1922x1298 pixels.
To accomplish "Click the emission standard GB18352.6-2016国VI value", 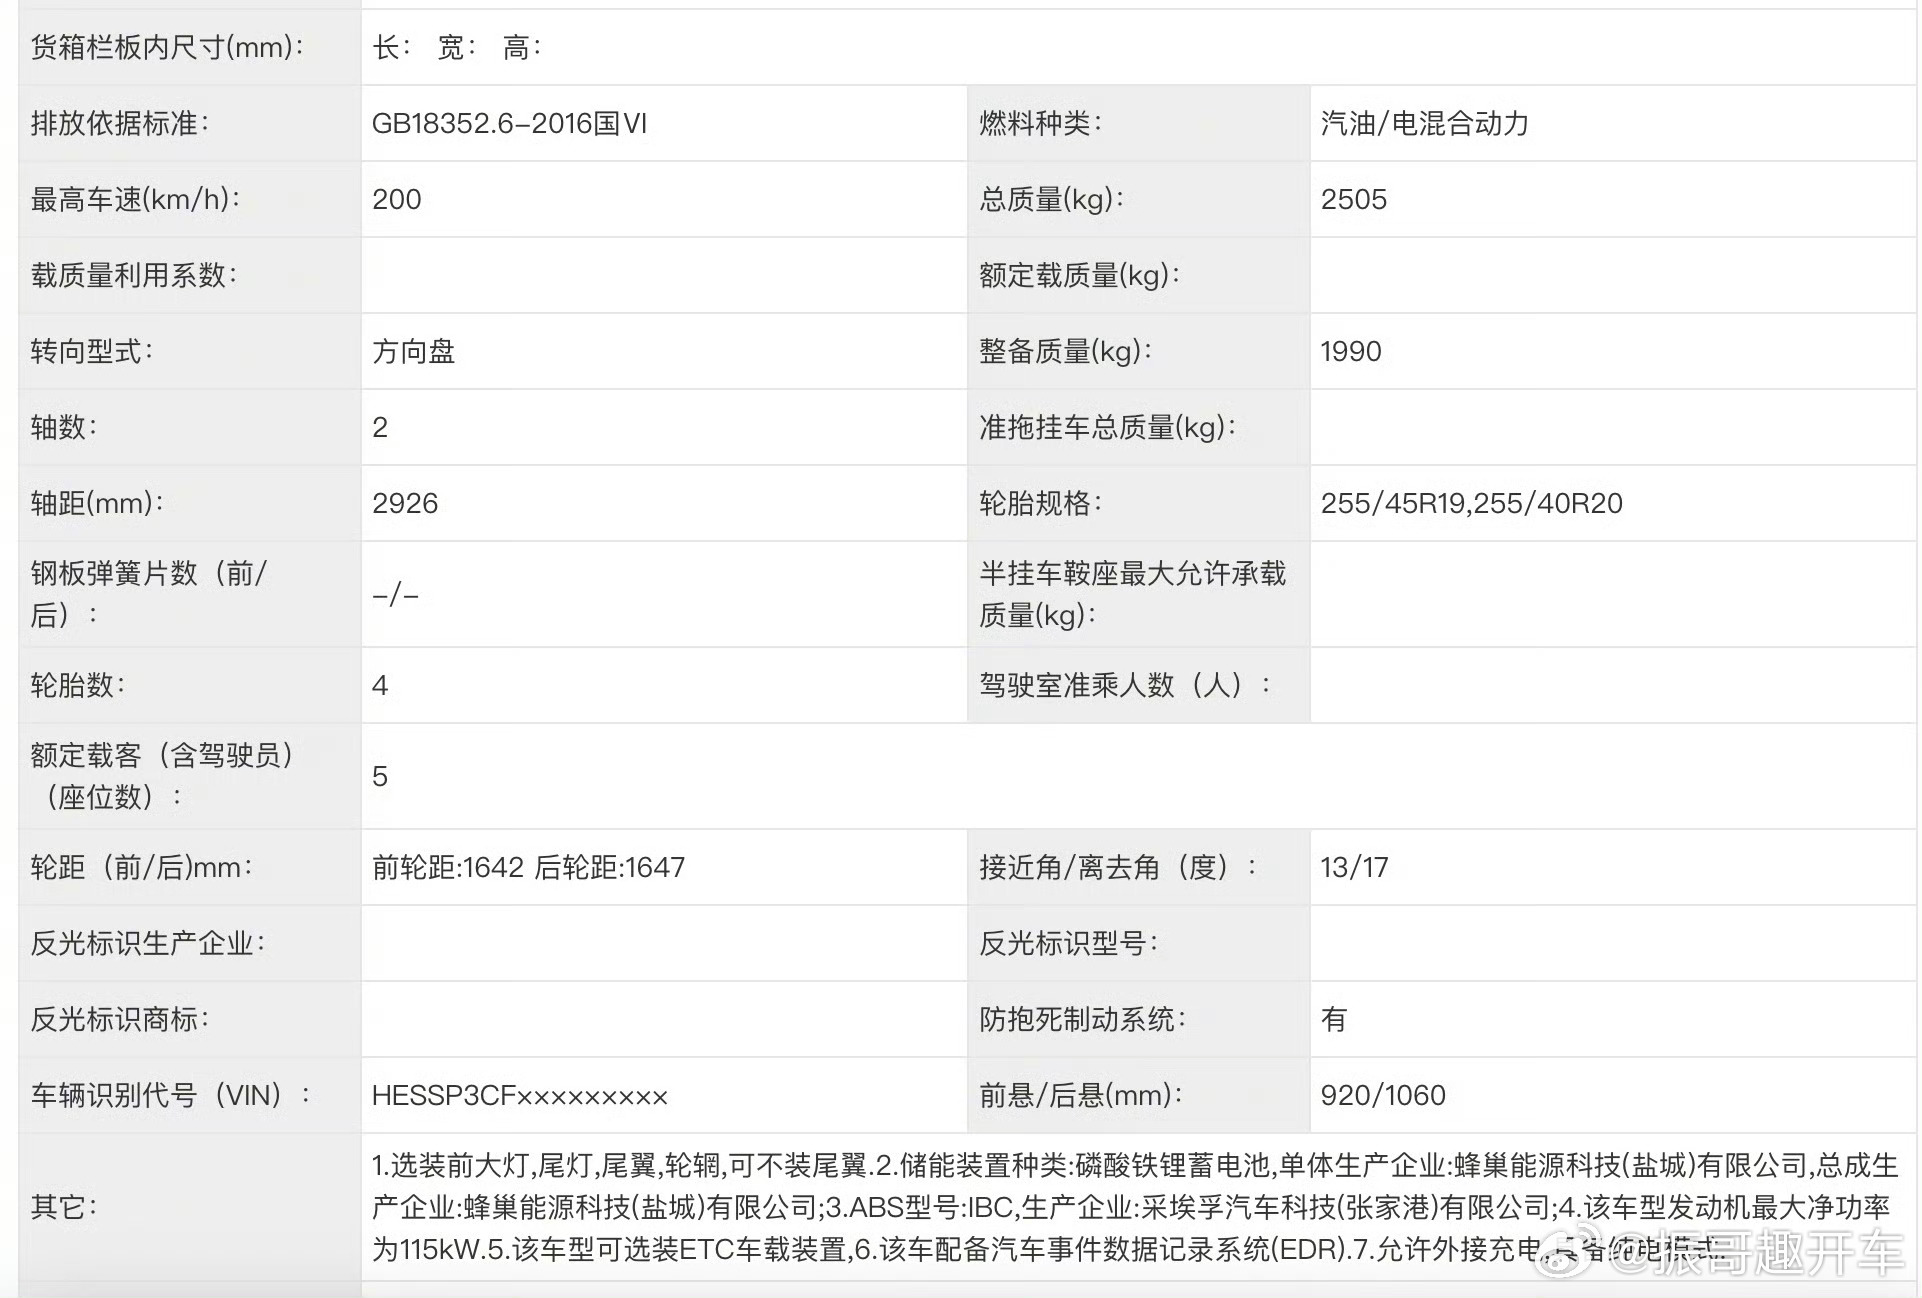I will (x=509, y=123).
